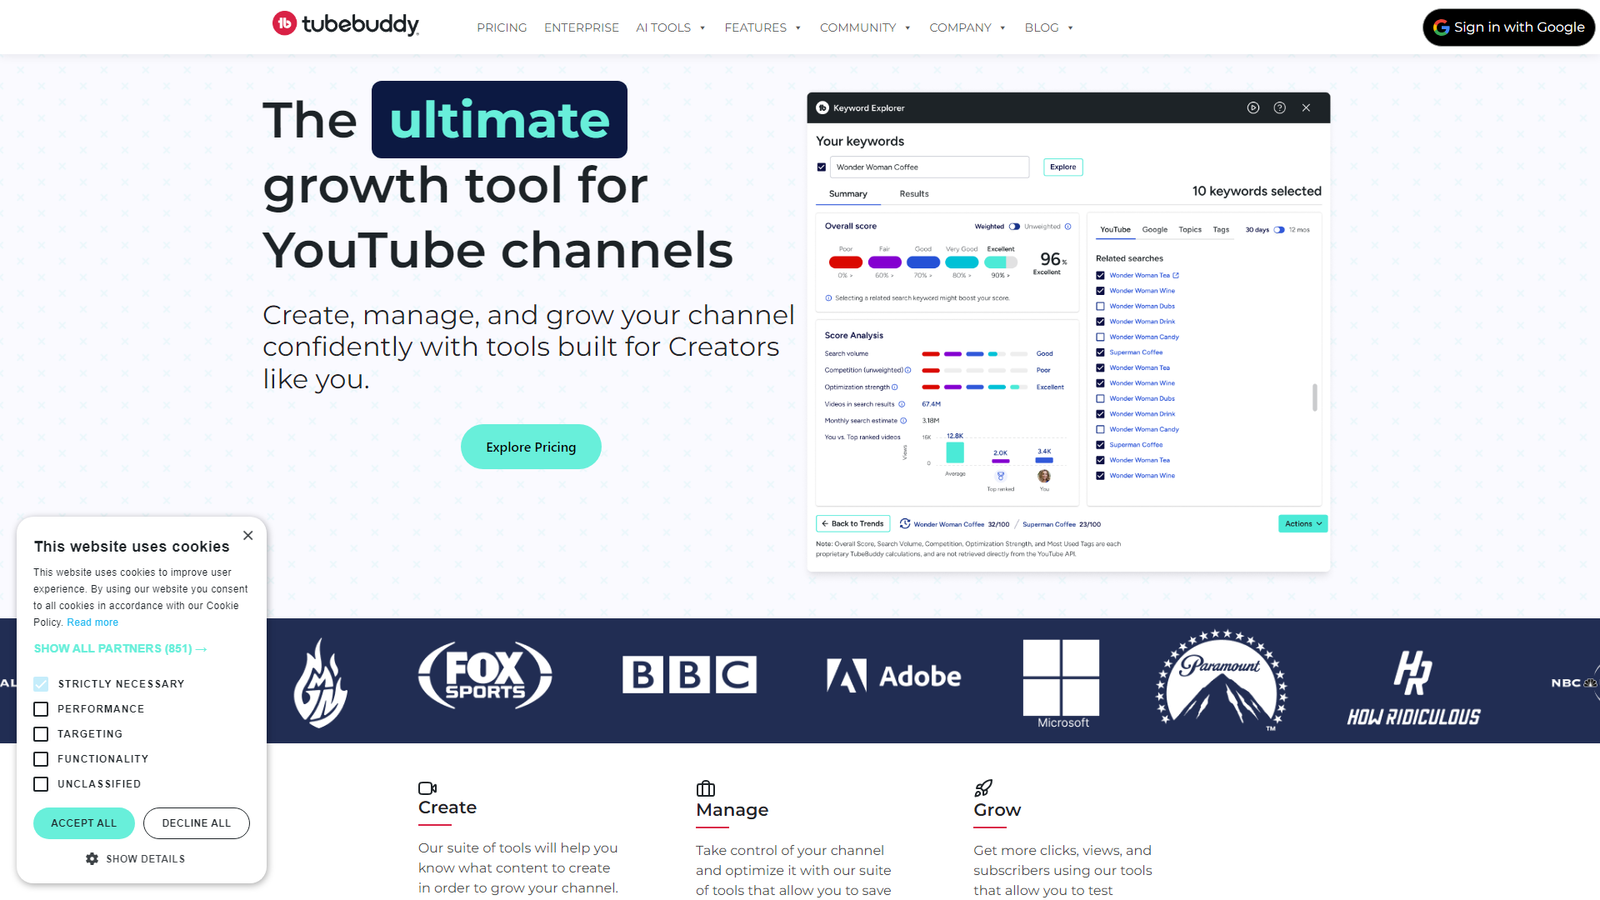
Task: Click the Grow rocket icon
Action: click(x=983, y=788)
